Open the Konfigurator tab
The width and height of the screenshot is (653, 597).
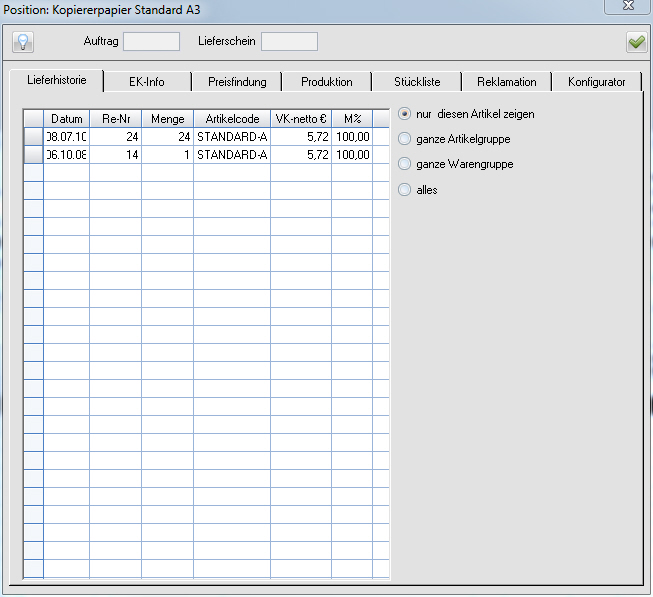(596, 82)
